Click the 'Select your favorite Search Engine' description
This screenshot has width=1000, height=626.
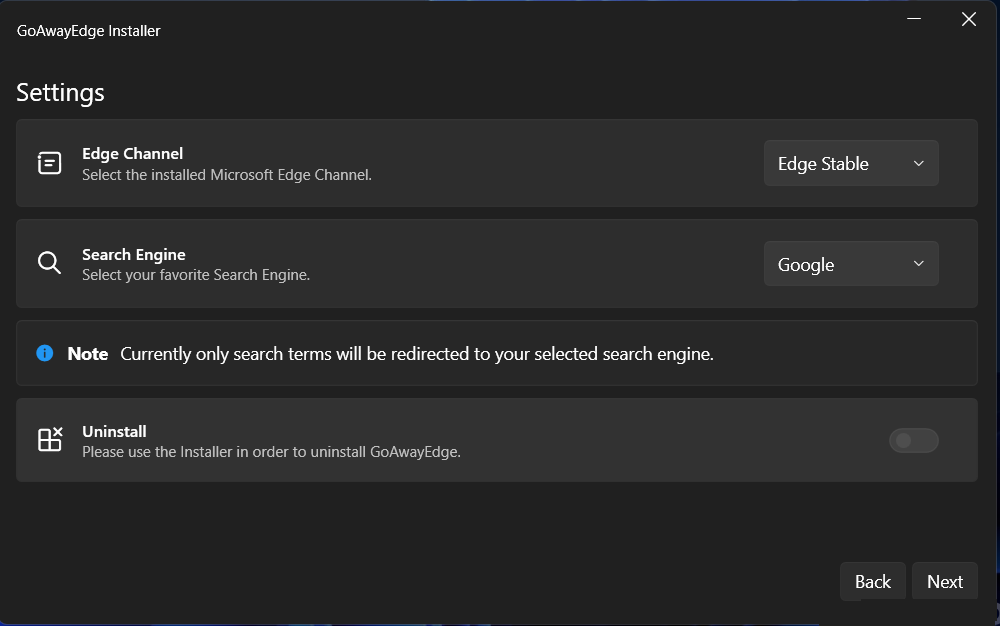coord(196,275)
